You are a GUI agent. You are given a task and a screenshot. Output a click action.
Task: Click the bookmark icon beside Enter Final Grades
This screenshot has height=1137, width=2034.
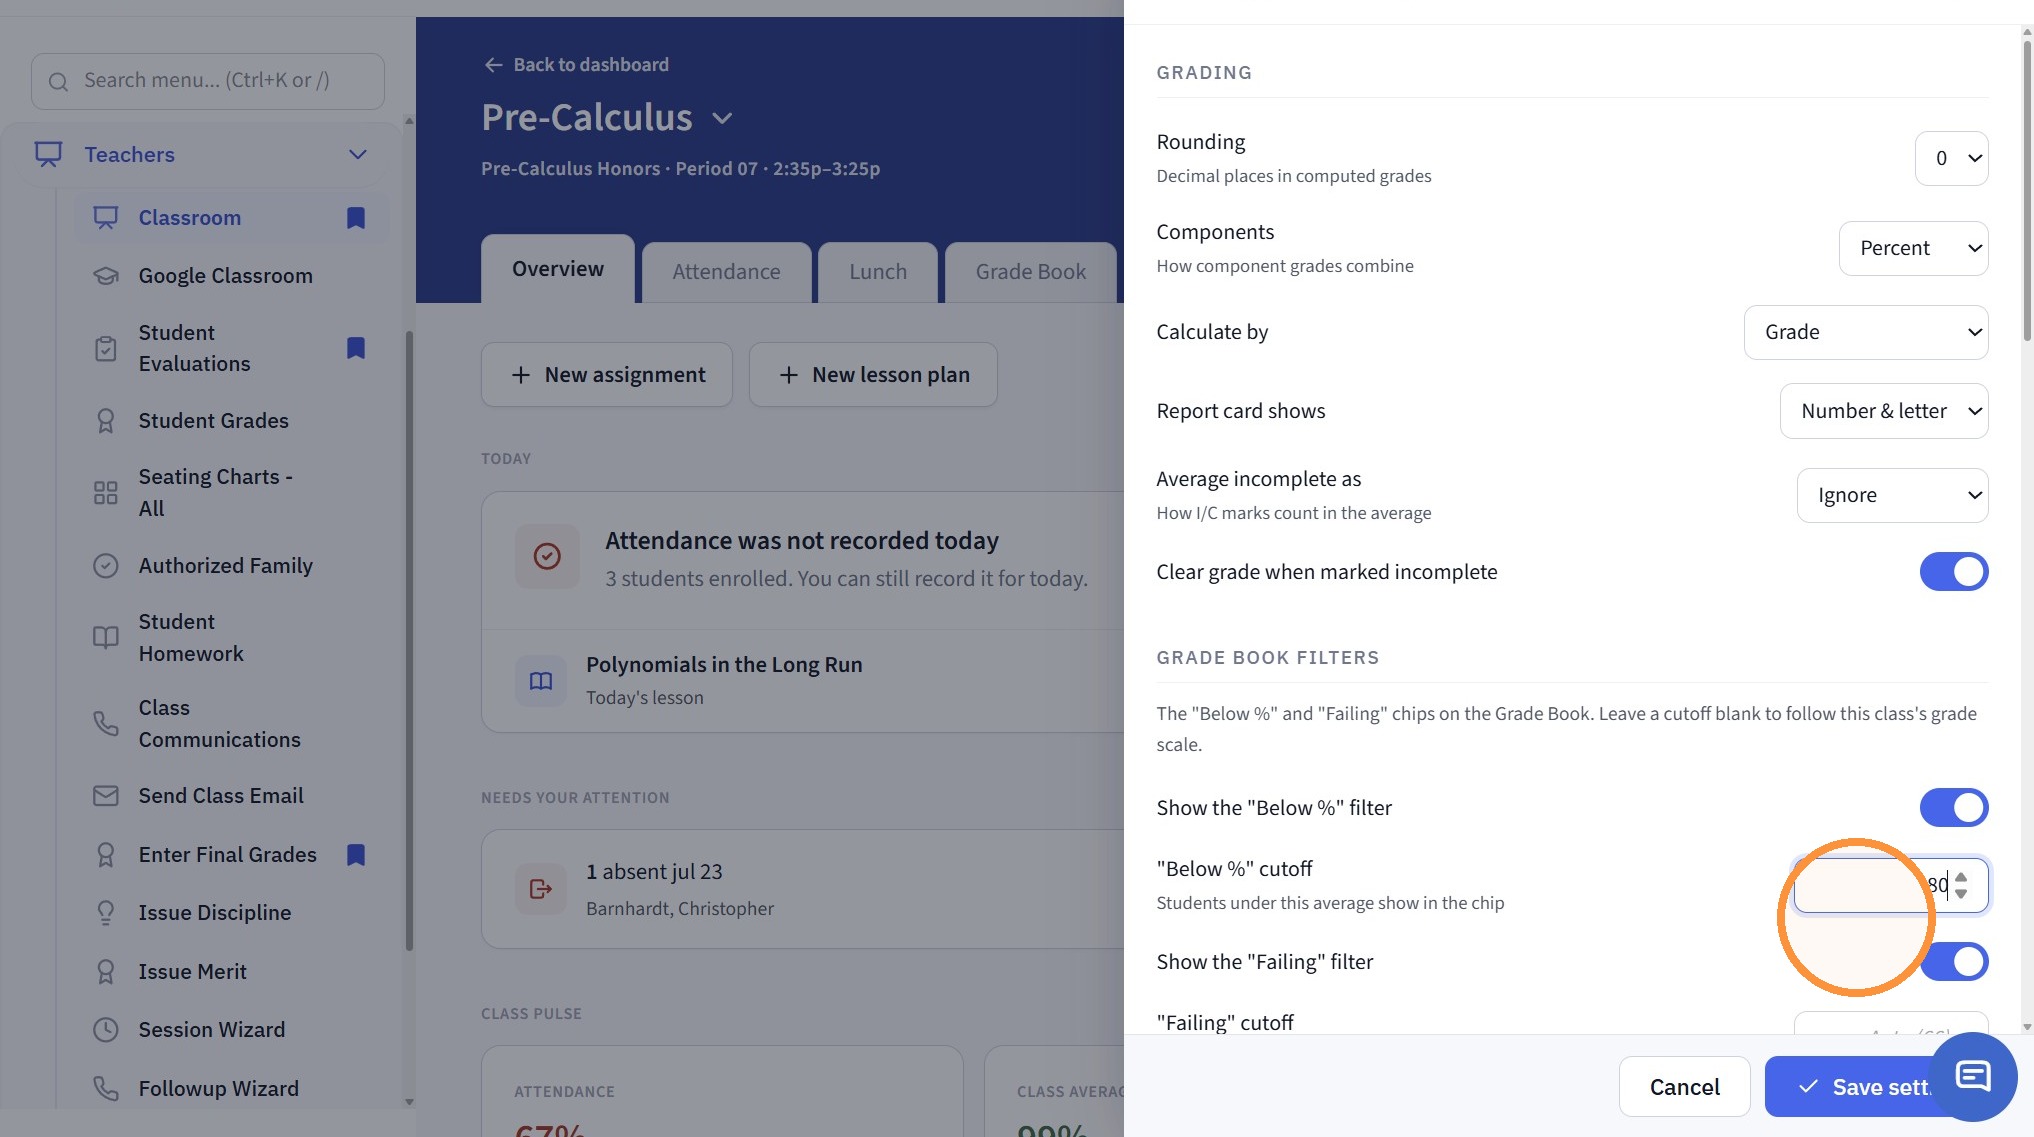(x=355, y=855)
